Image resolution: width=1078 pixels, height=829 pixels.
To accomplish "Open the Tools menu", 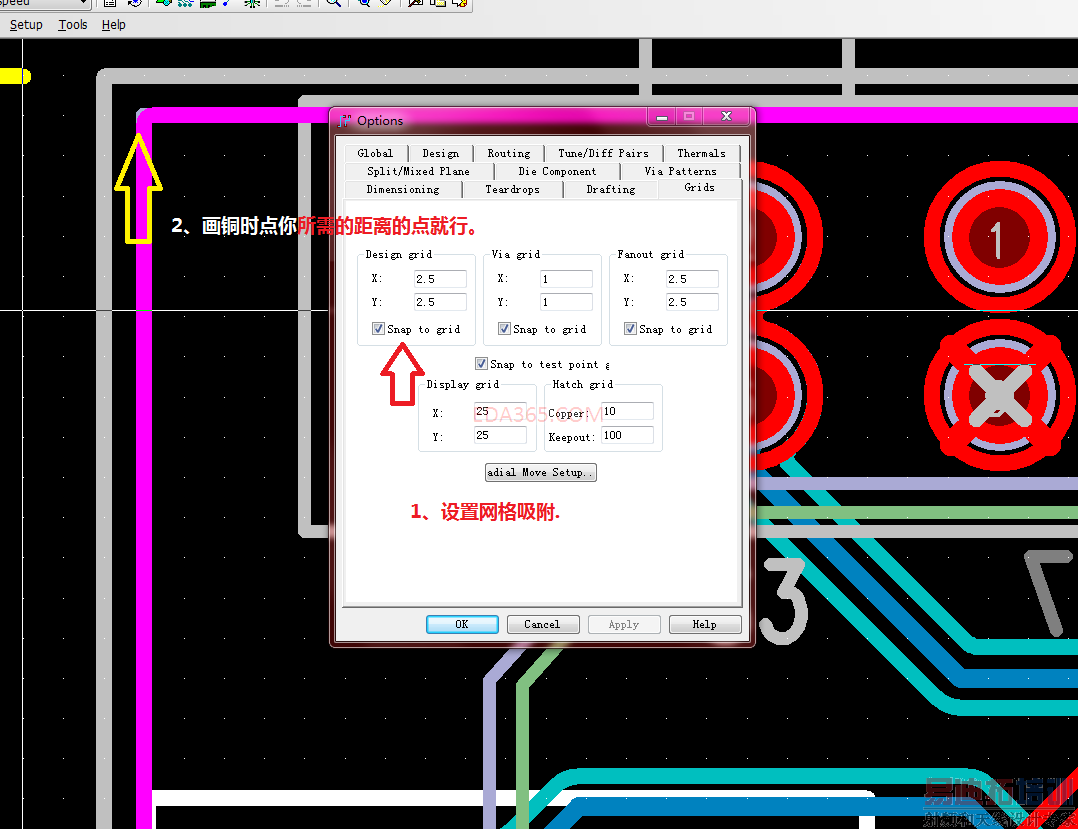I will (72, 25).
